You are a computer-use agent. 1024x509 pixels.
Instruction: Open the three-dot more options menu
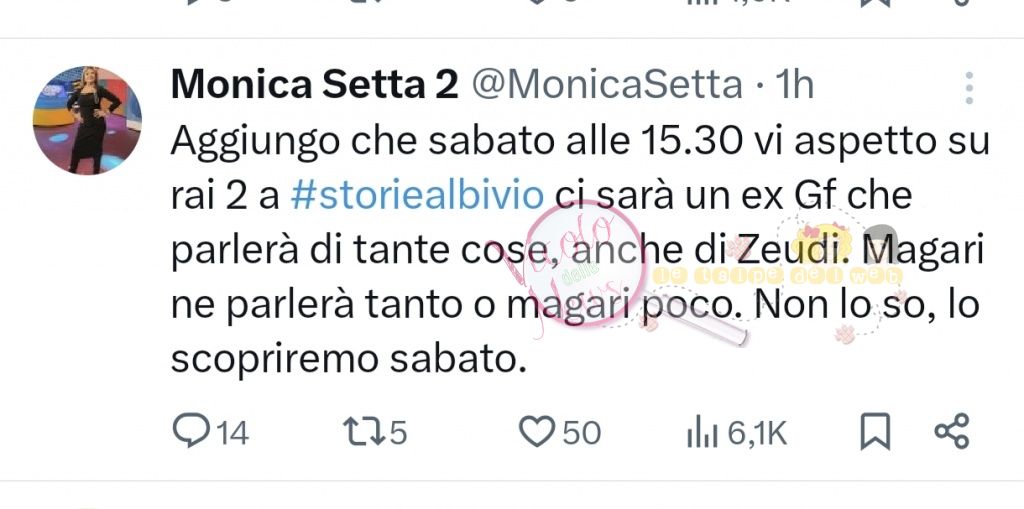(x=968, y=88)
